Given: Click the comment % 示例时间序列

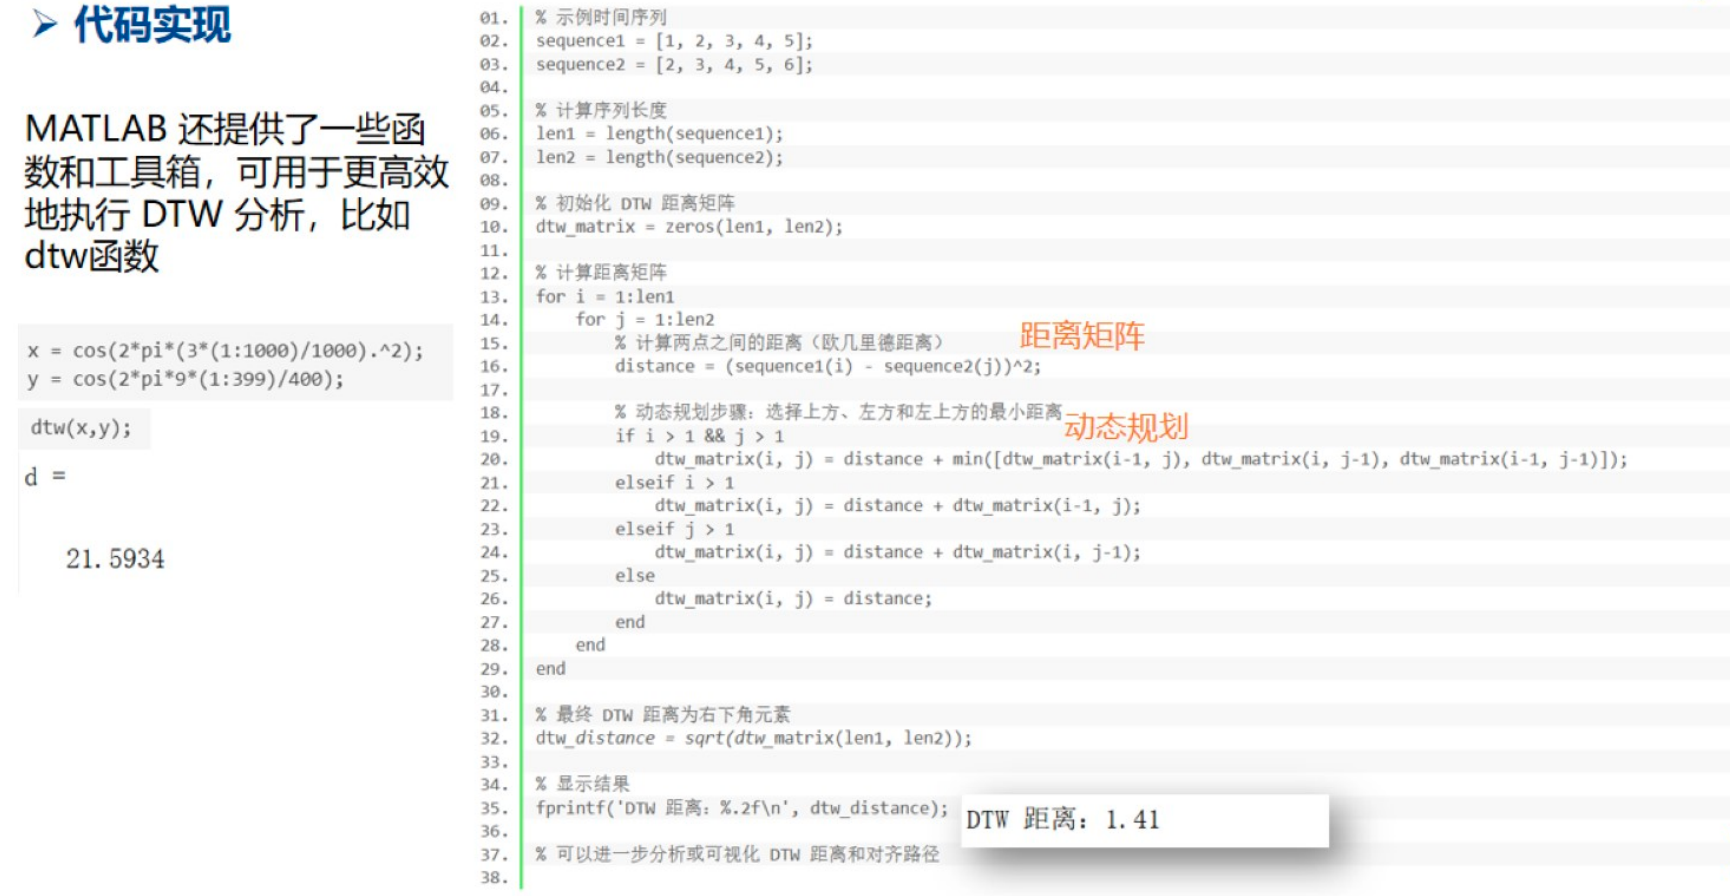Looking at the screenshot, I should point(601,17).
